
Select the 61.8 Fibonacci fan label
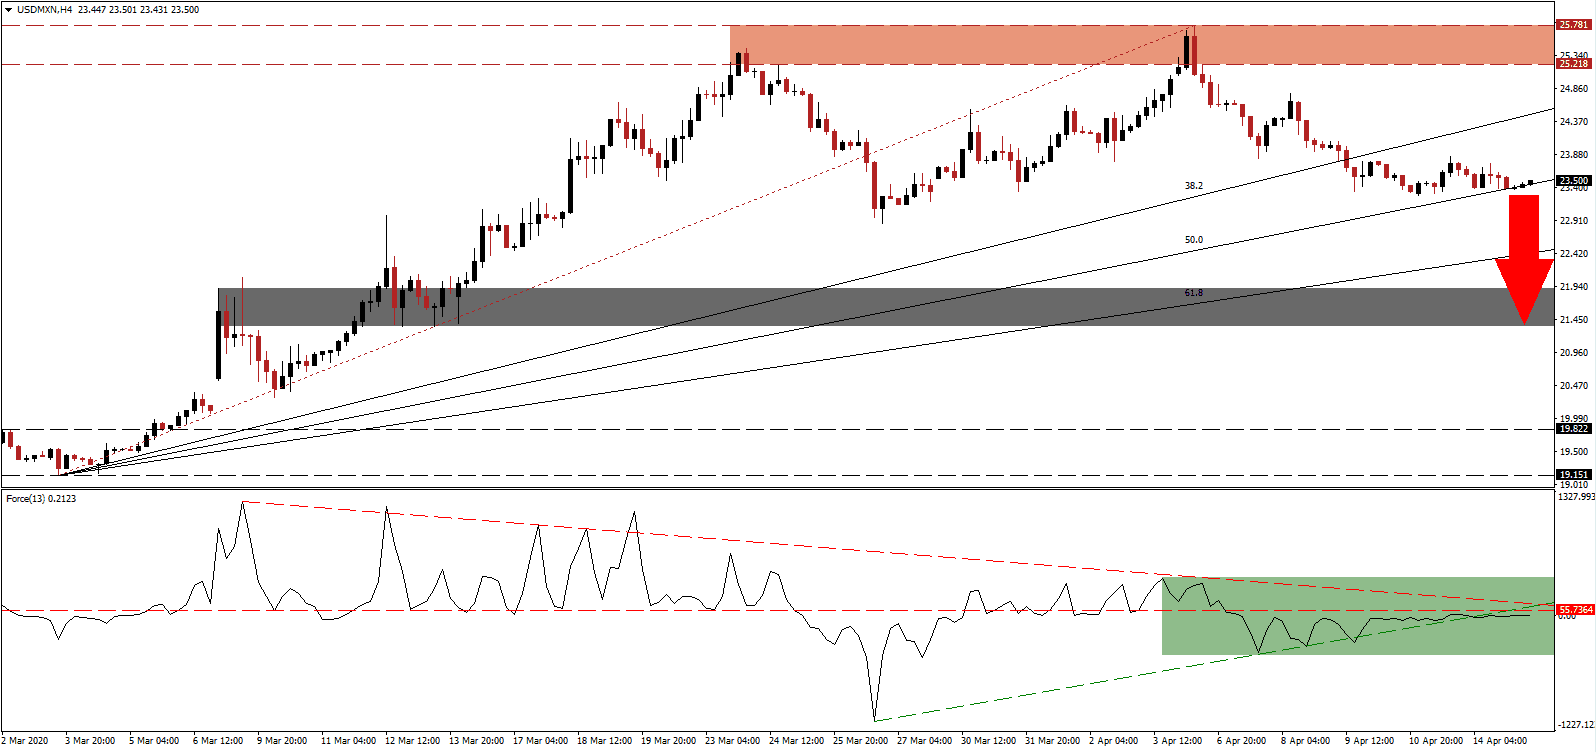coord(1194,293)
